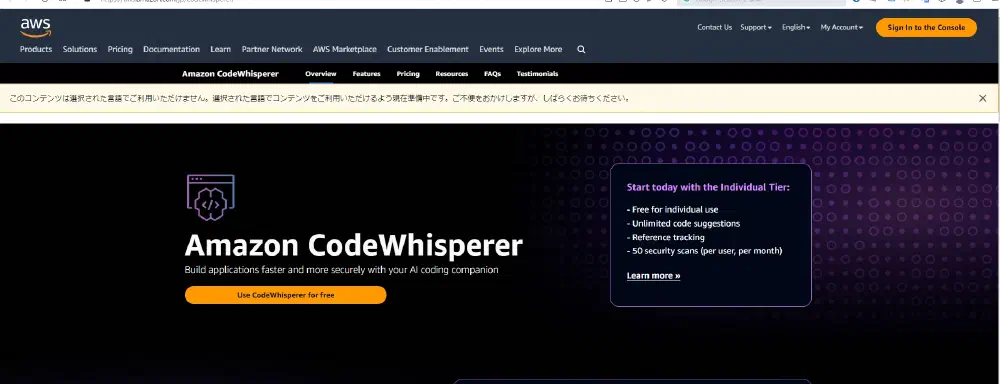The height and width of the screenshot is (384, 1000).
Task: Click the AWS logo
Action: (35, 27)
